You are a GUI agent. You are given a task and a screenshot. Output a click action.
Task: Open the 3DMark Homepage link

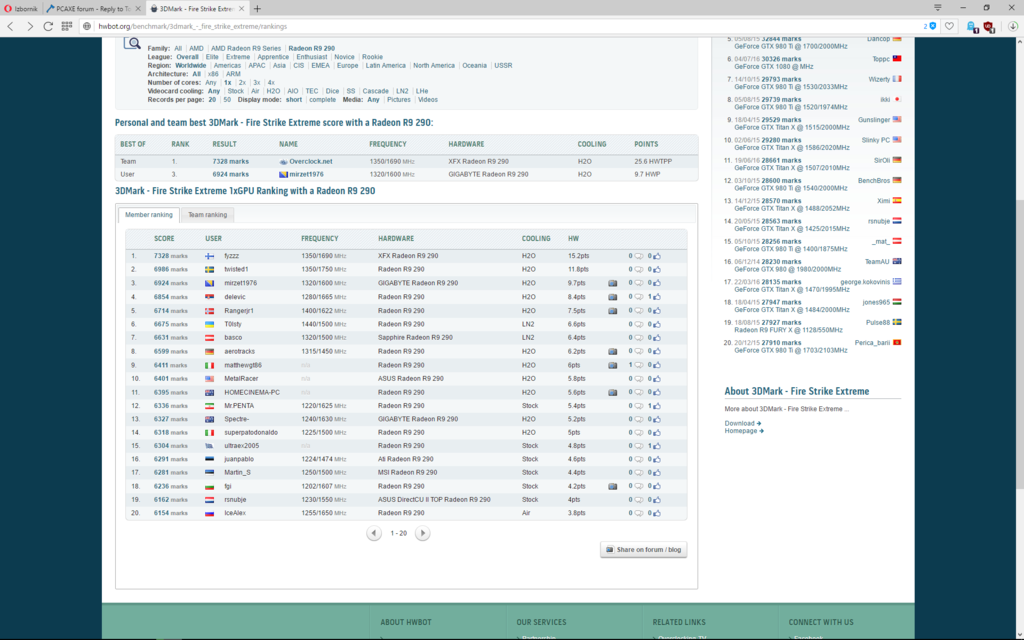pos(744,431)
